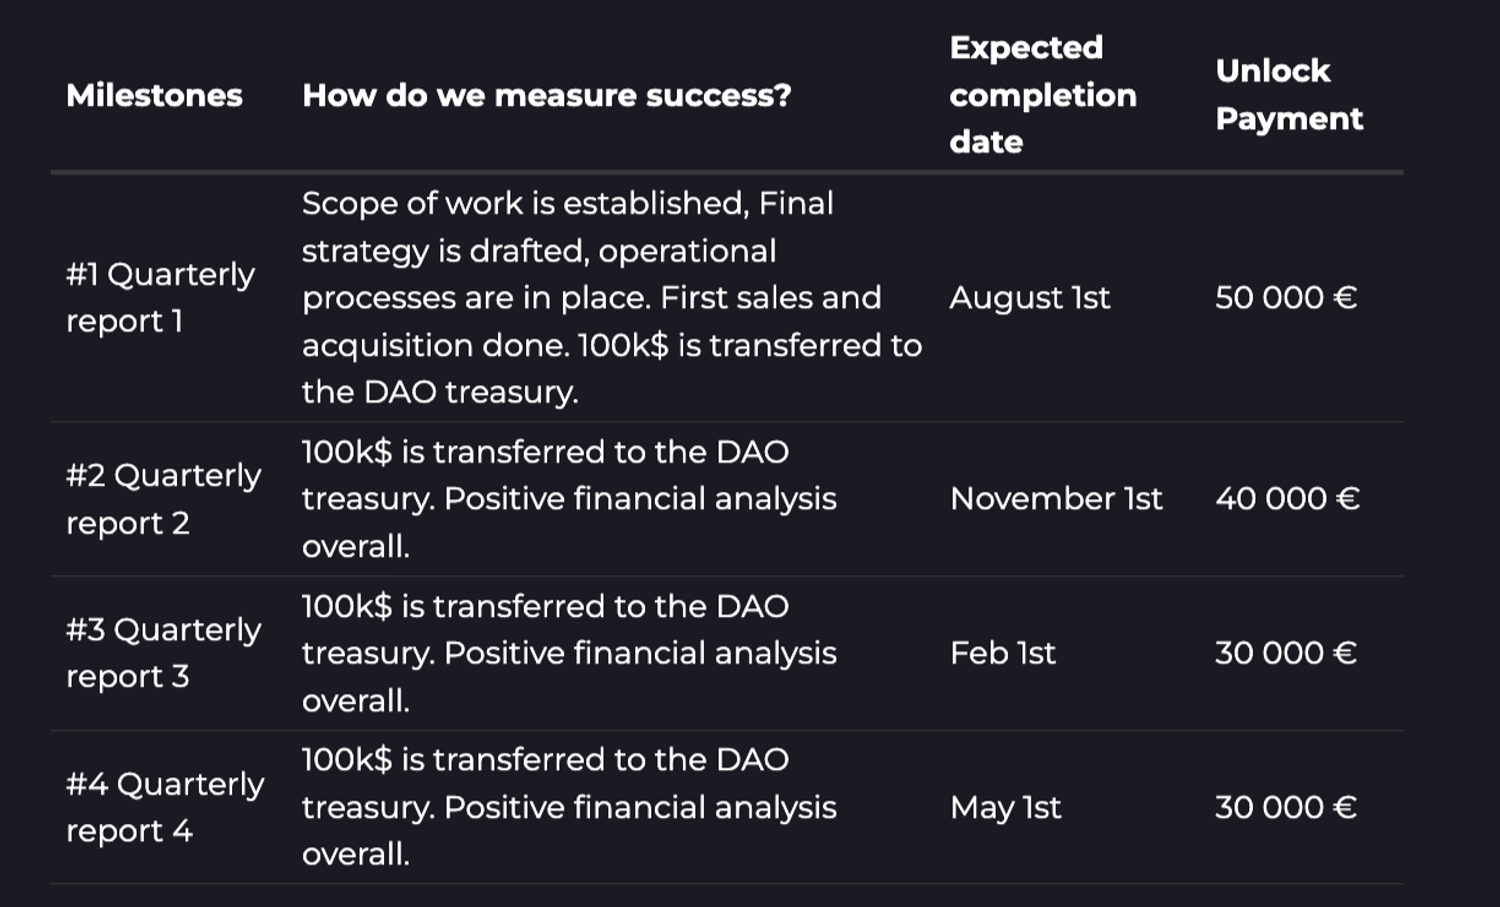Viewport: 1500px width, 907px height.
Task: Select the 'How do we measure success?' header
Action: point(547,95)
